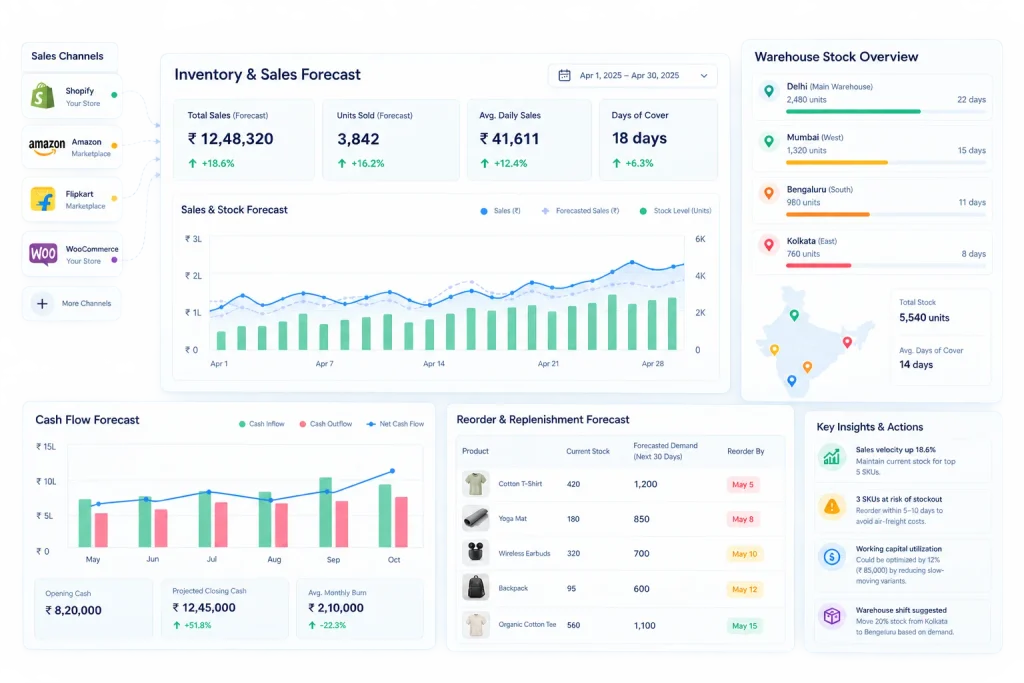Toggle the Net Cash Flow legend
The width and height of the screenshot is (1024, 683).
point(396,424)
